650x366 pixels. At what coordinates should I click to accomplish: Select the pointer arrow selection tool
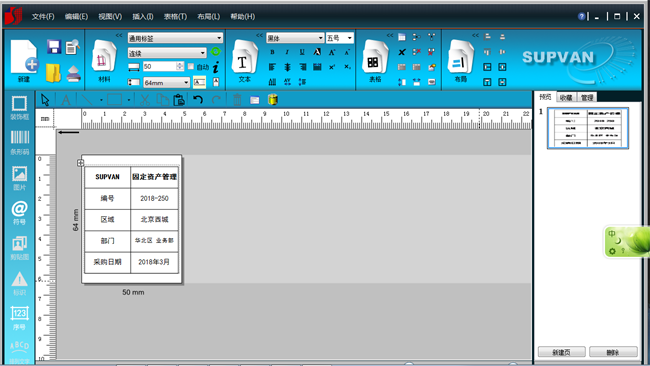tap(45, 100)
